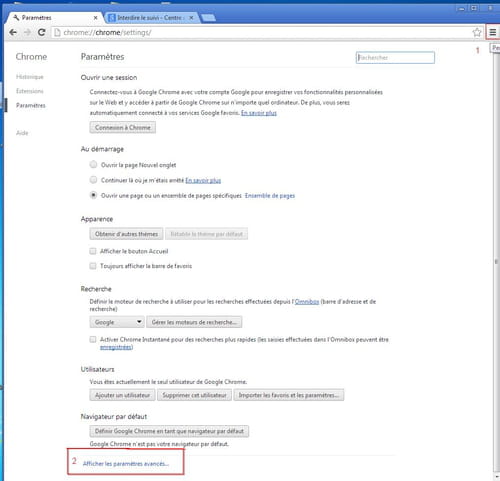500x481 pixels.
Task: Click the Rechercher settings search box
Action: [395, 57]
